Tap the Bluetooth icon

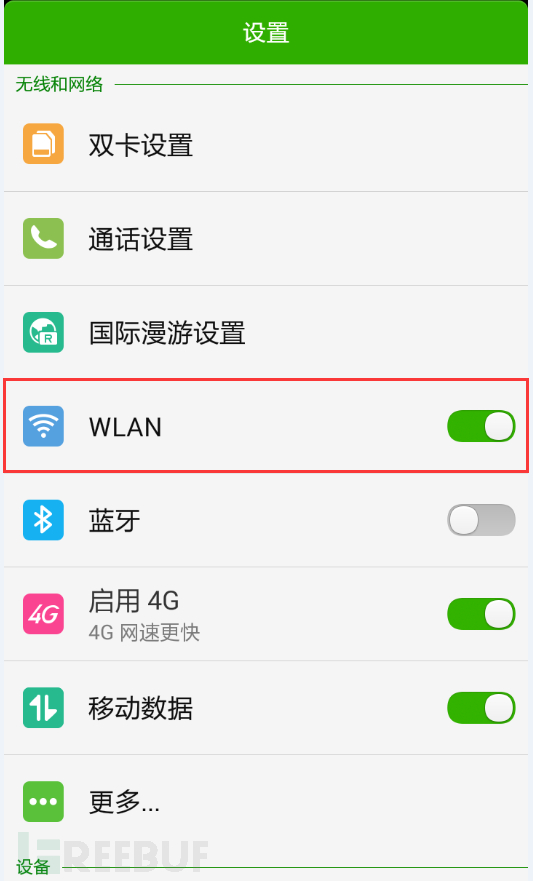click(x=43, y=520)
